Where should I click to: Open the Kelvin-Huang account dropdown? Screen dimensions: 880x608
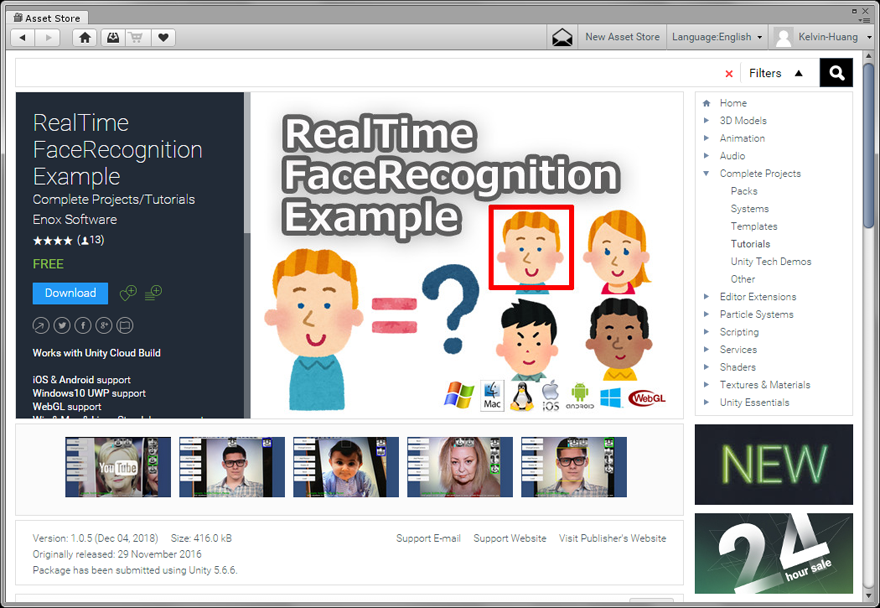click(828, 37)
